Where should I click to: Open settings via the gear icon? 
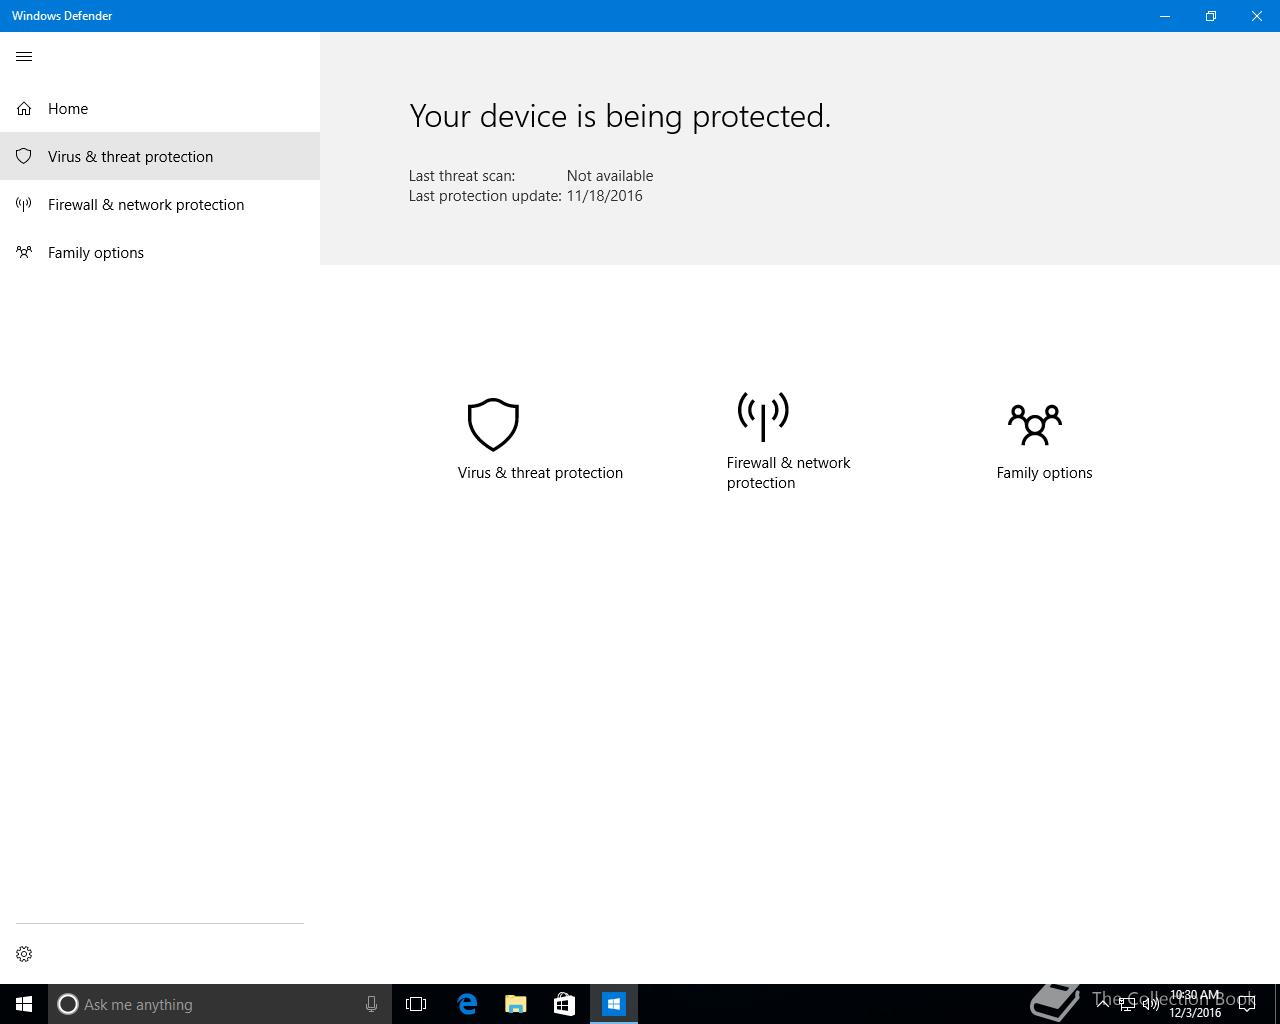24,954
